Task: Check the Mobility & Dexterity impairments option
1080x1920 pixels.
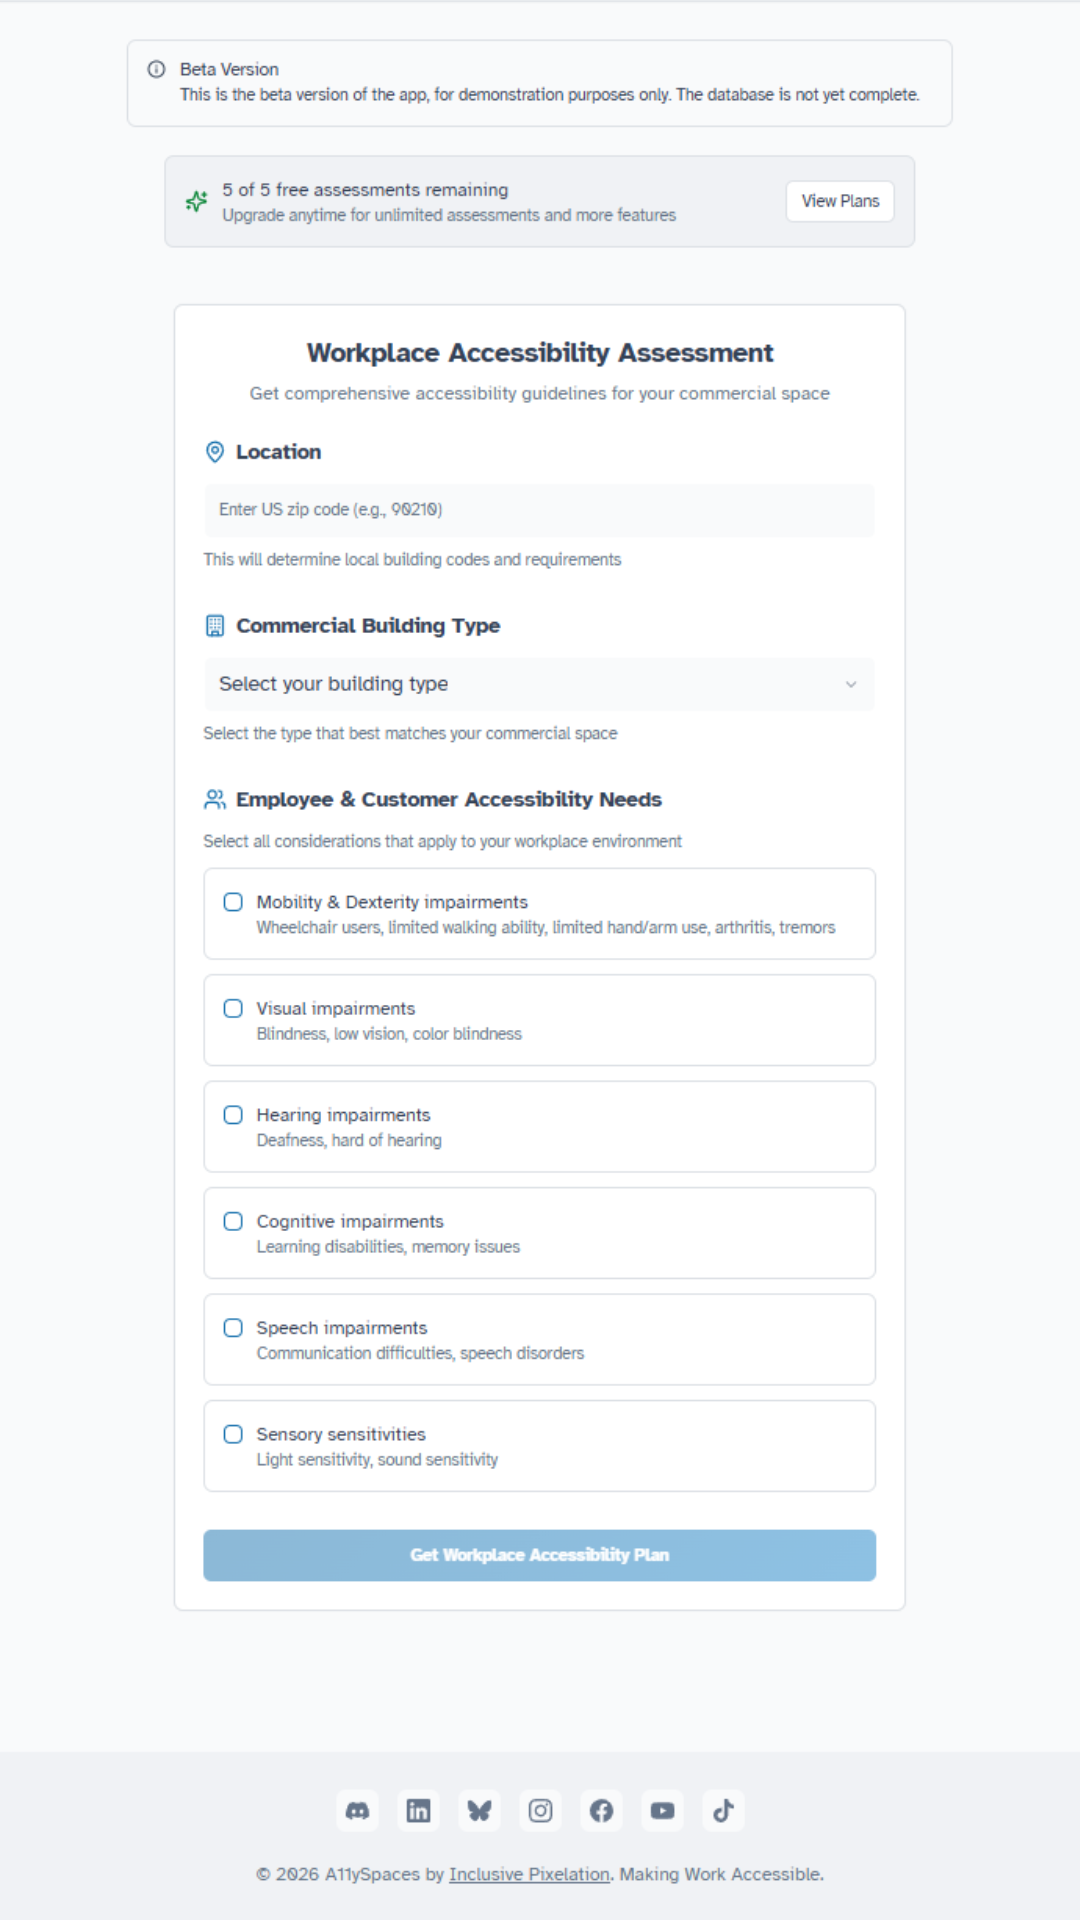Action: (233, 901)
